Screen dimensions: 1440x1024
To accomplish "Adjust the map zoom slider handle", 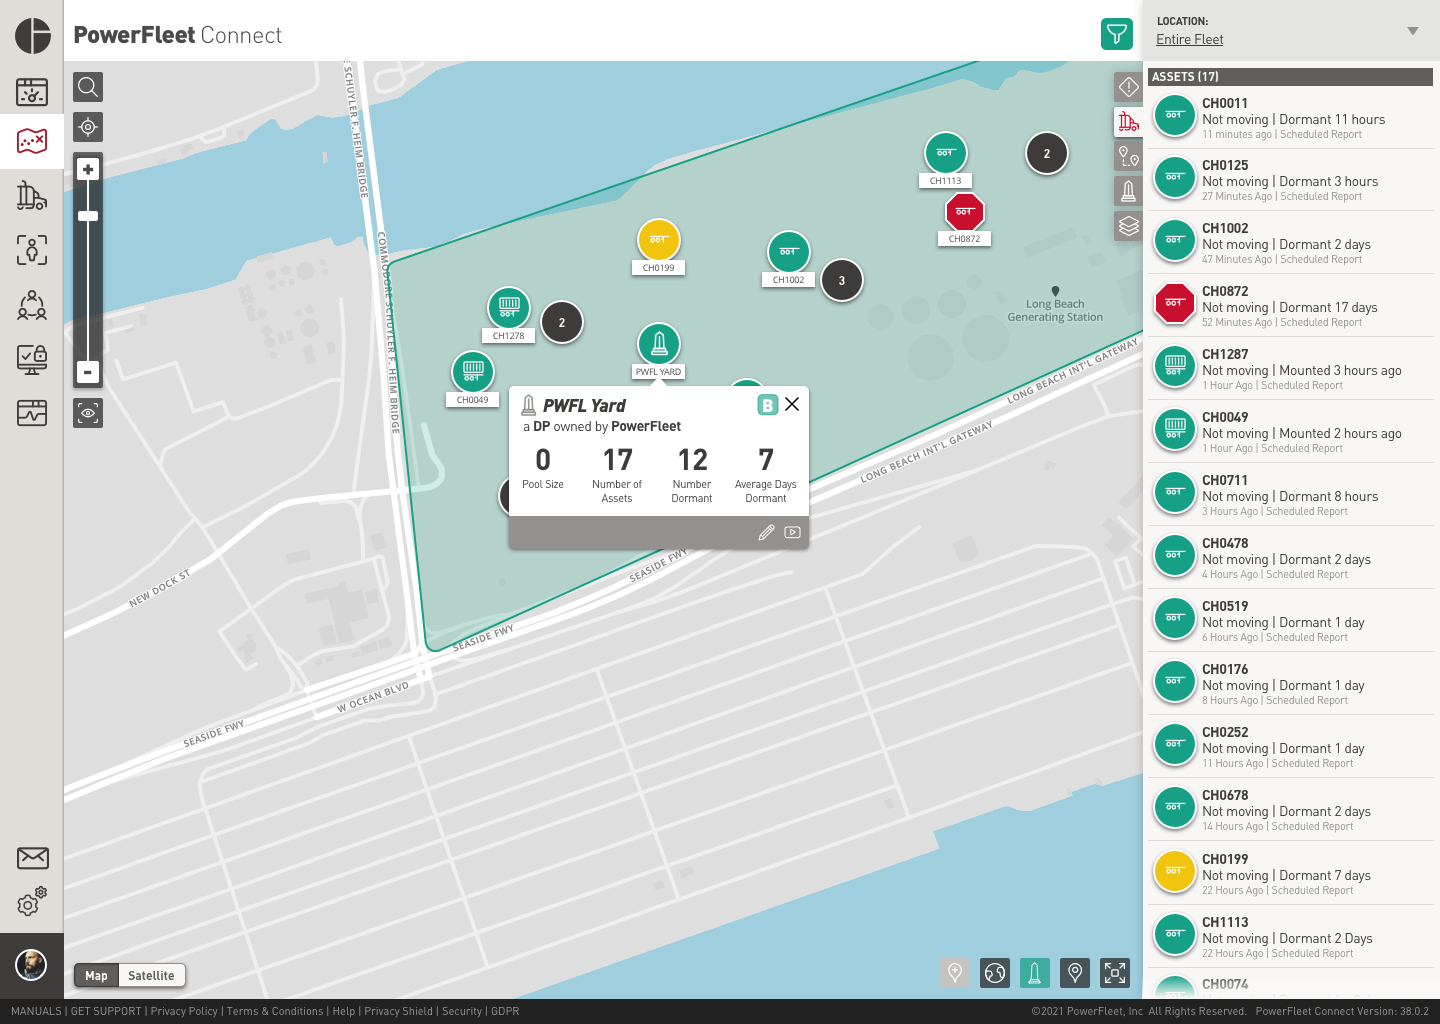I will click(x=88, y=216).
